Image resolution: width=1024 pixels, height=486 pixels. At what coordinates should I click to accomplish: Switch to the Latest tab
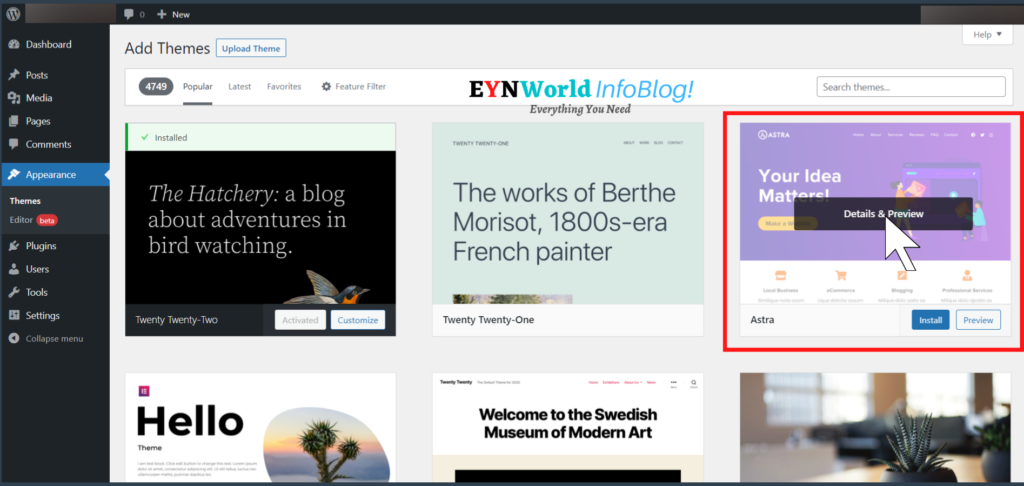[240, 86]
